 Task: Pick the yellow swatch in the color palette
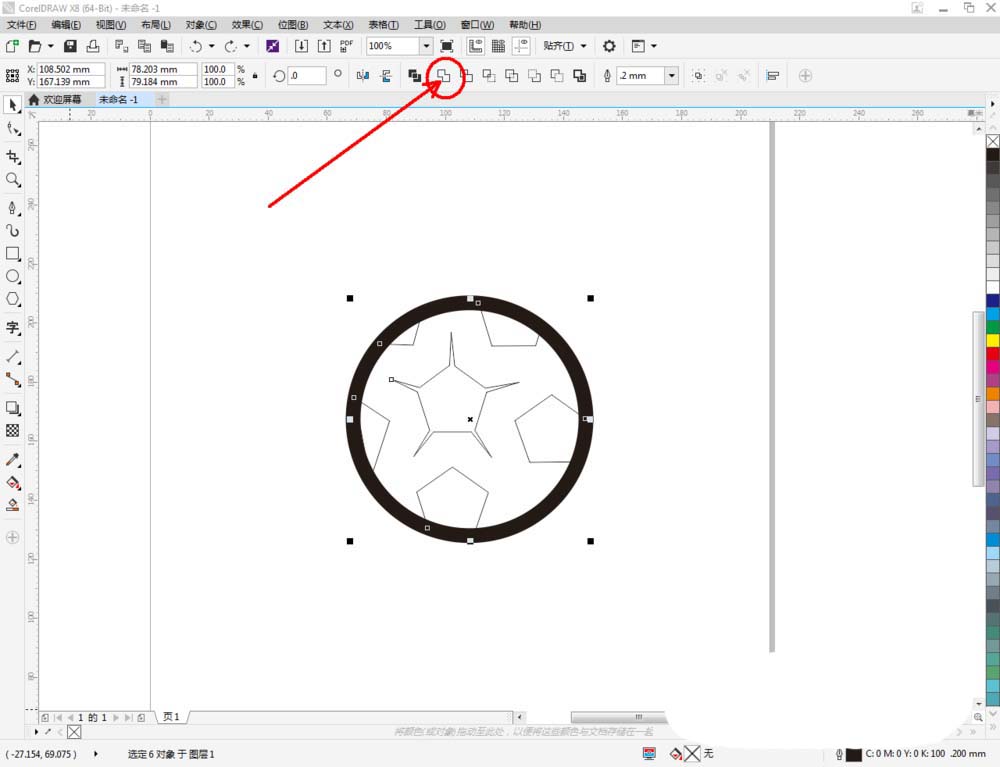point(993,340)
